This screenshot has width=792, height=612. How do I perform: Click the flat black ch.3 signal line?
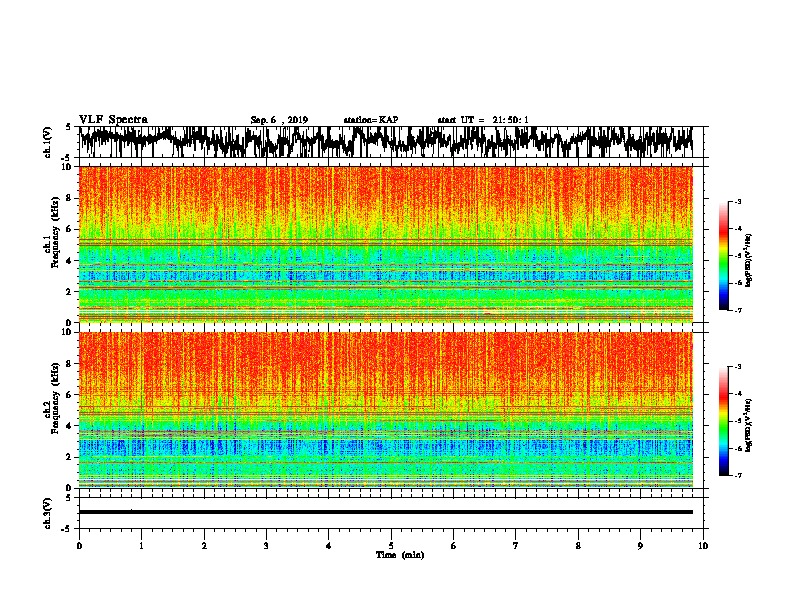(x=386, y=512)
